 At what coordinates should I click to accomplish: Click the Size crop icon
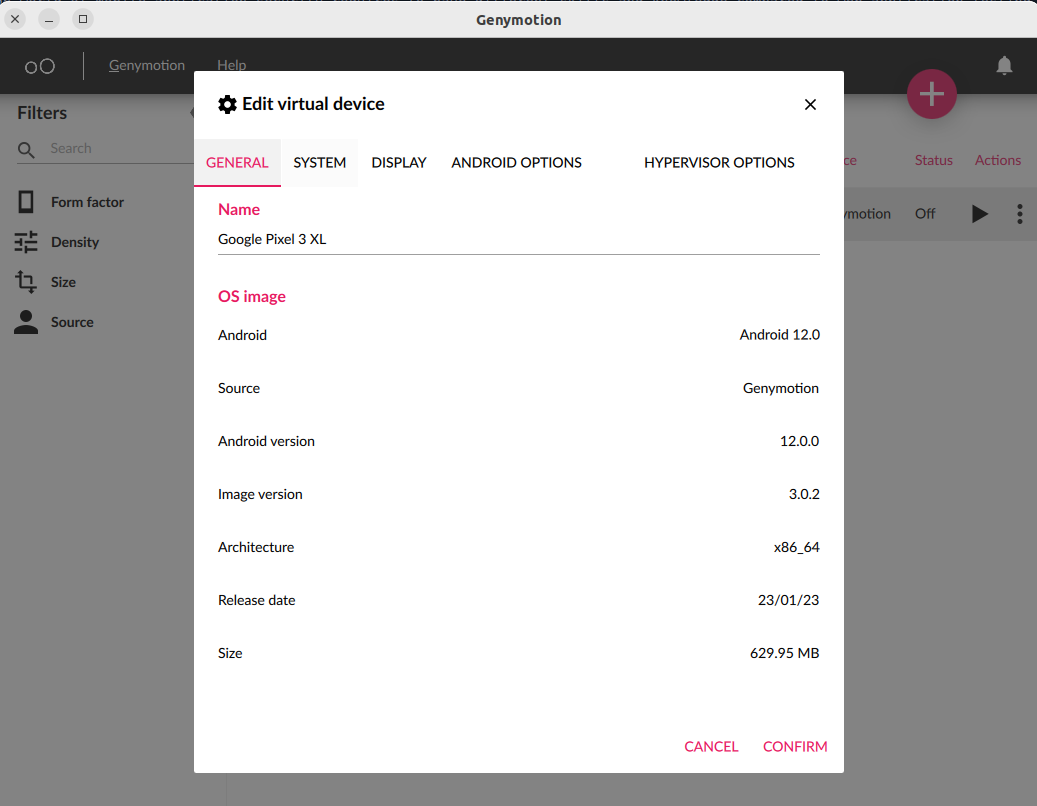(26, 282)
